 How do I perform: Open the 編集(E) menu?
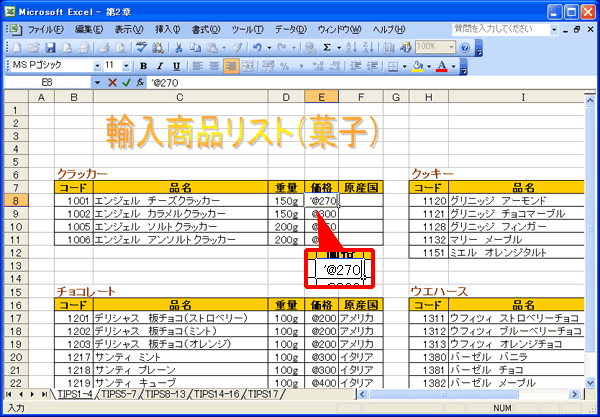pos(89,29)
